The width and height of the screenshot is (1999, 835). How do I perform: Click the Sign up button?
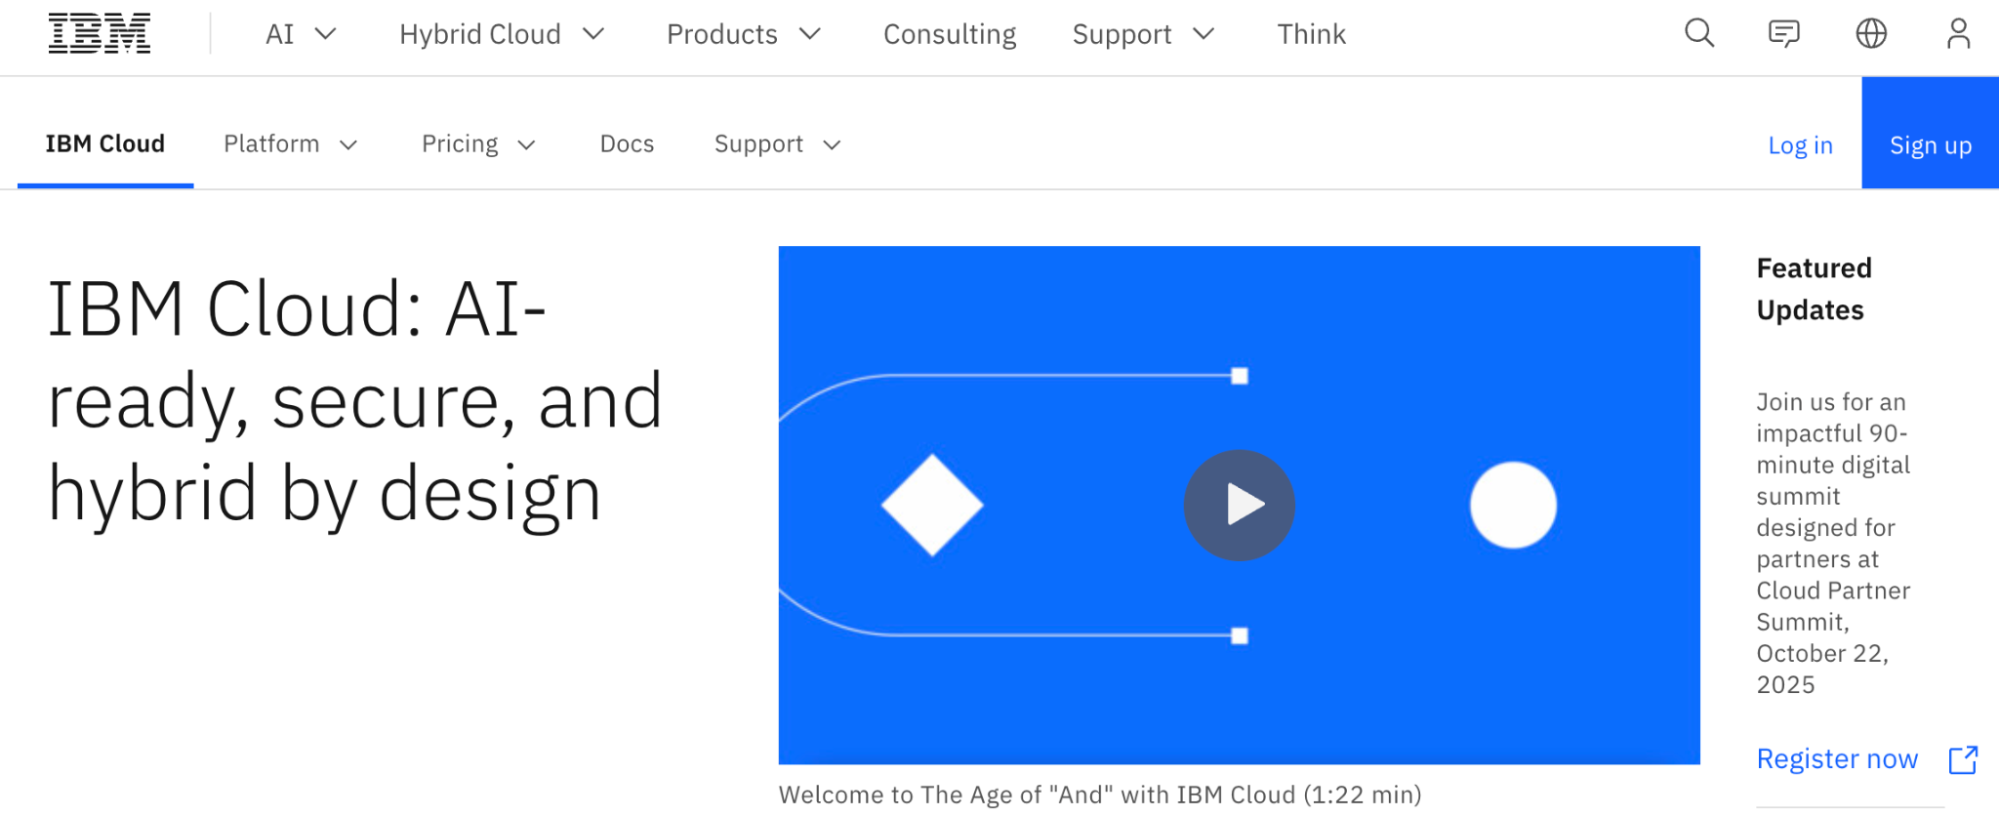coord(1930,133)
